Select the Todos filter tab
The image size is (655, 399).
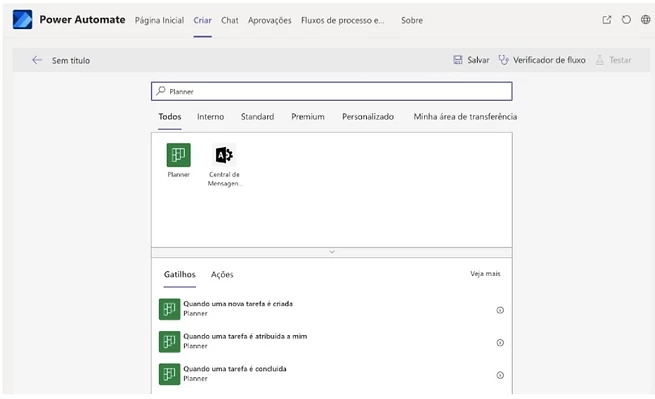pos(170,117)
